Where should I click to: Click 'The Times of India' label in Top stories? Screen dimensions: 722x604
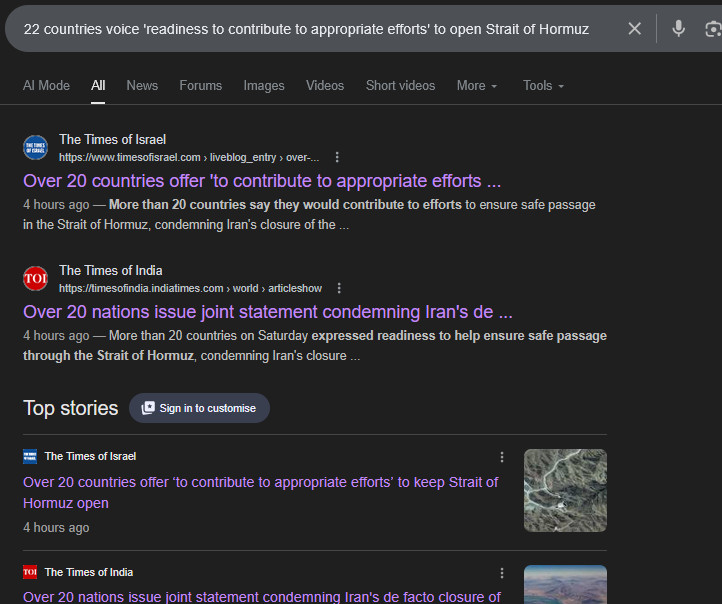(x=89, y=572)
